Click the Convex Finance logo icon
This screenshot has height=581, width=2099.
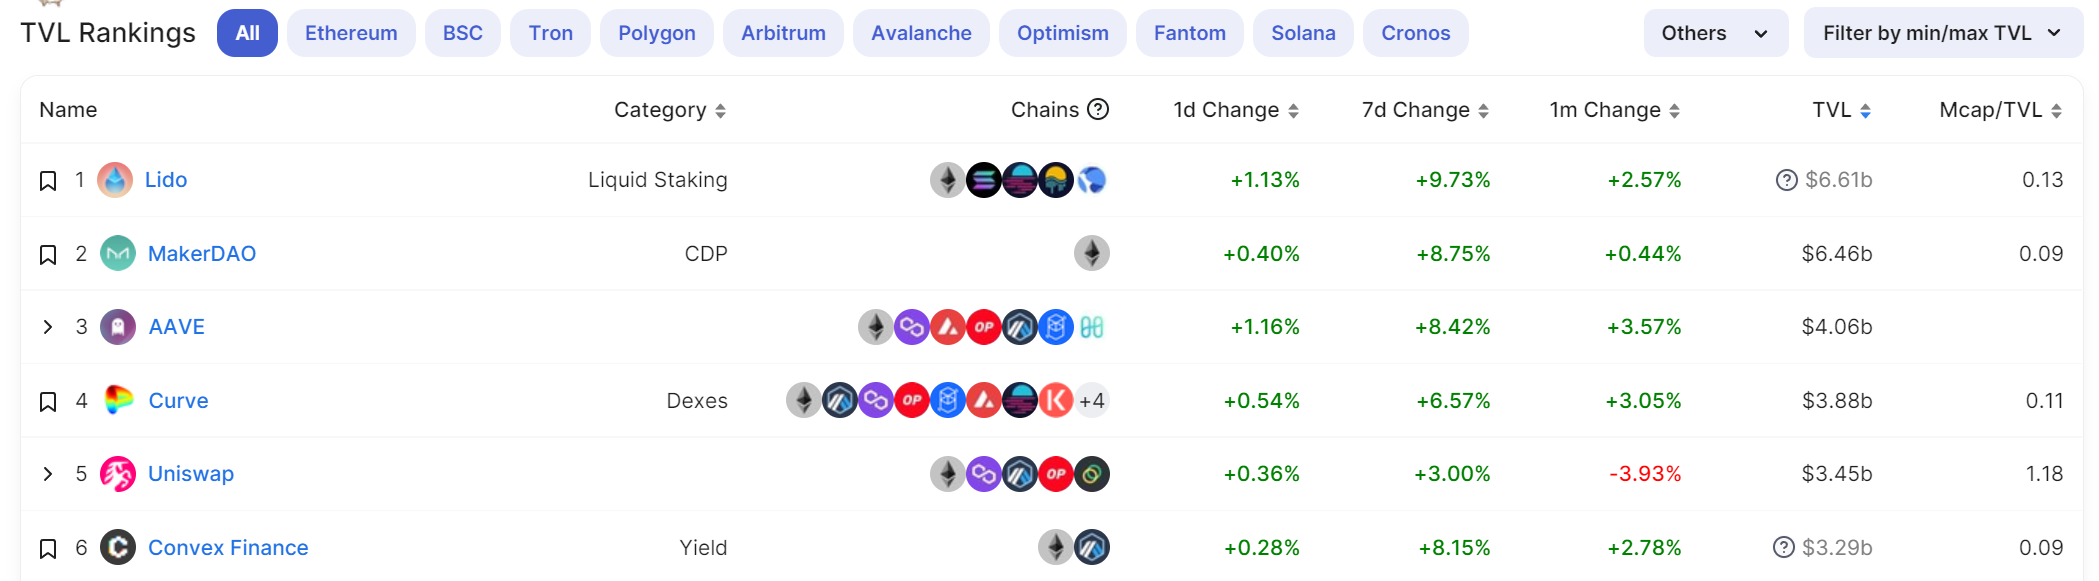click(x=118, y=547)
